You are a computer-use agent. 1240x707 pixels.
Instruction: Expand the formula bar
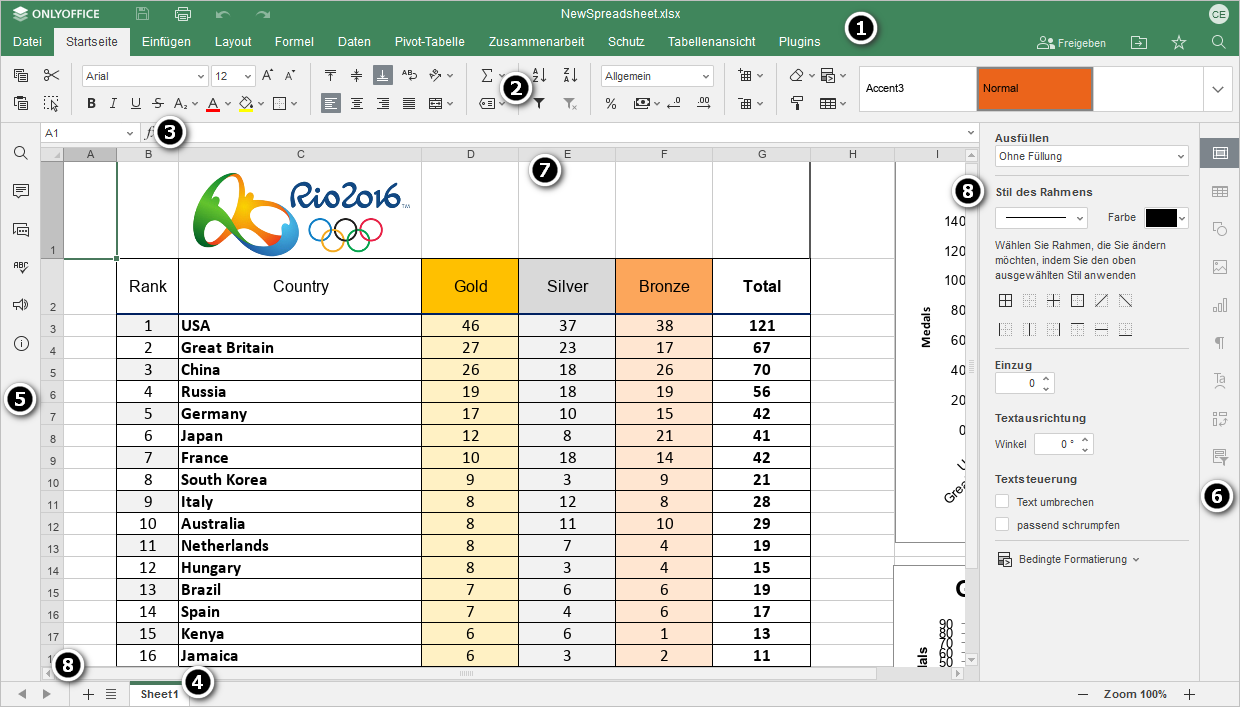pyautogui.click(x=971, y=132)
